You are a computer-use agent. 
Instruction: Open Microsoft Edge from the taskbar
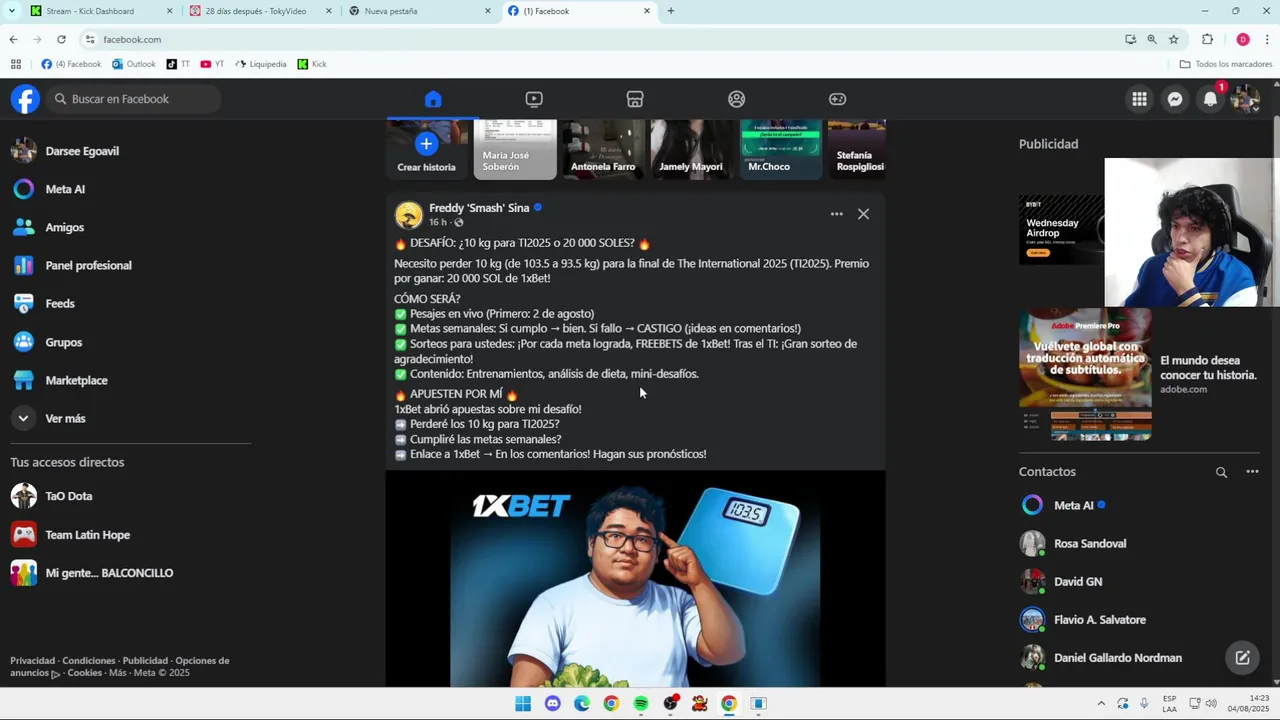(x=582, y=703)
